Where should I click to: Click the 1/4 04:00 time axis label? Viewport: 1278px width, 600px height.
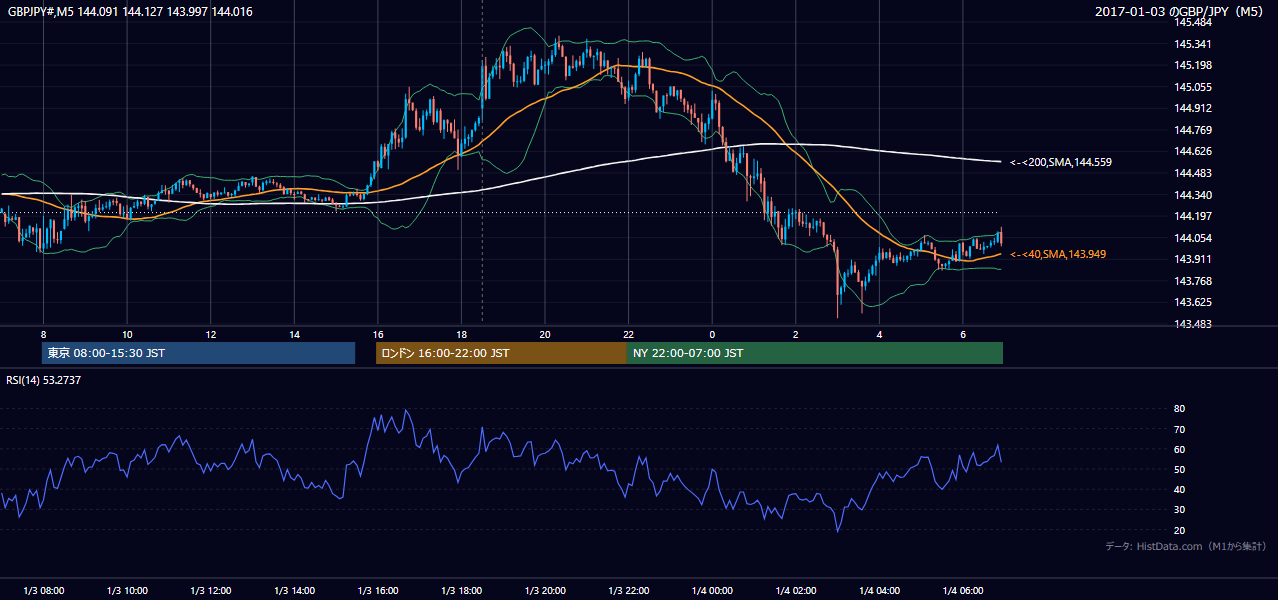(x=880, y=591)
